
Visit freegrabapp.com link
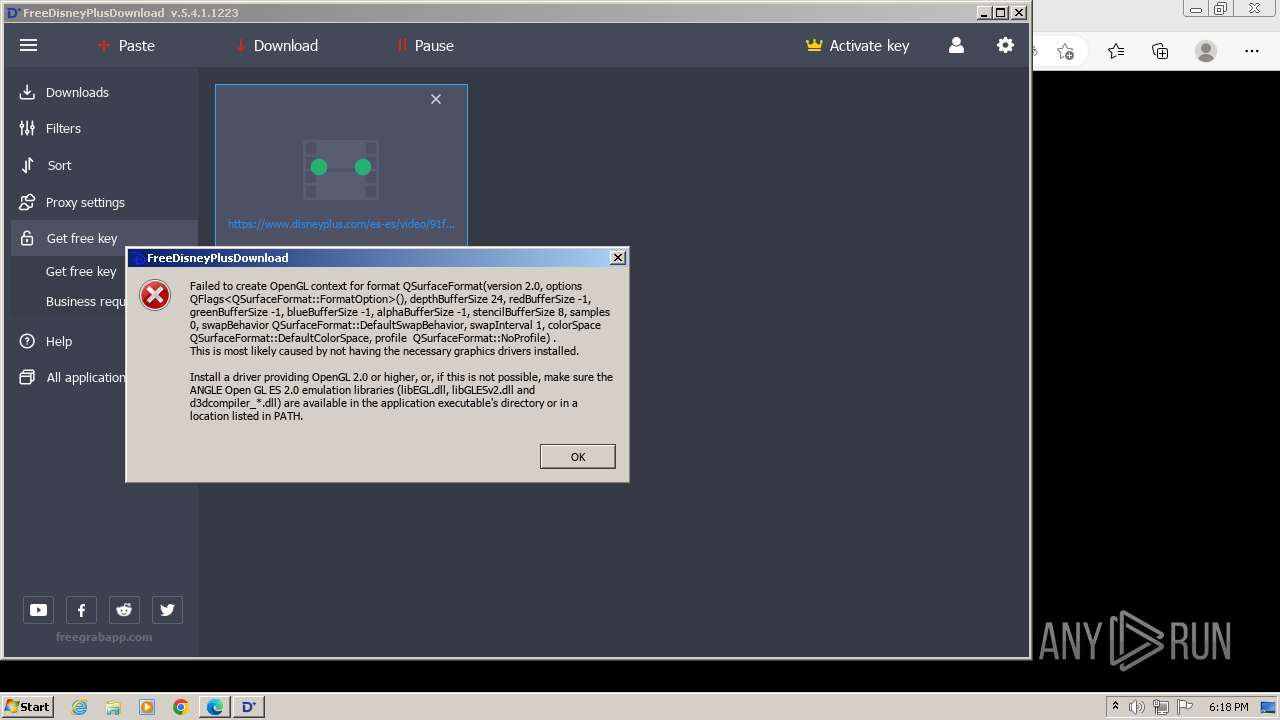[104, 637]
